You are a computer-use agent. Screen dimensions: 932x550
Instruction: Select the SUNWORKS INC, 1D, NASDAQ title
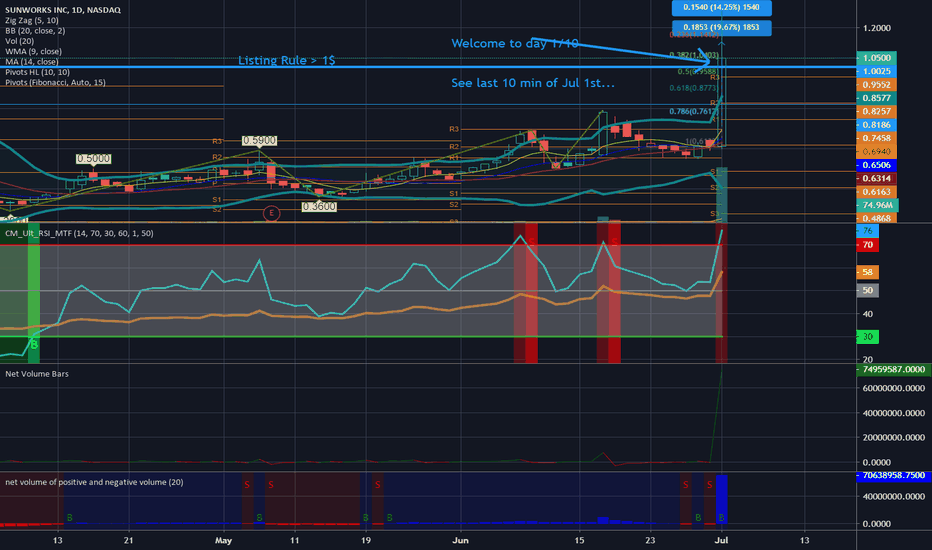63,10
